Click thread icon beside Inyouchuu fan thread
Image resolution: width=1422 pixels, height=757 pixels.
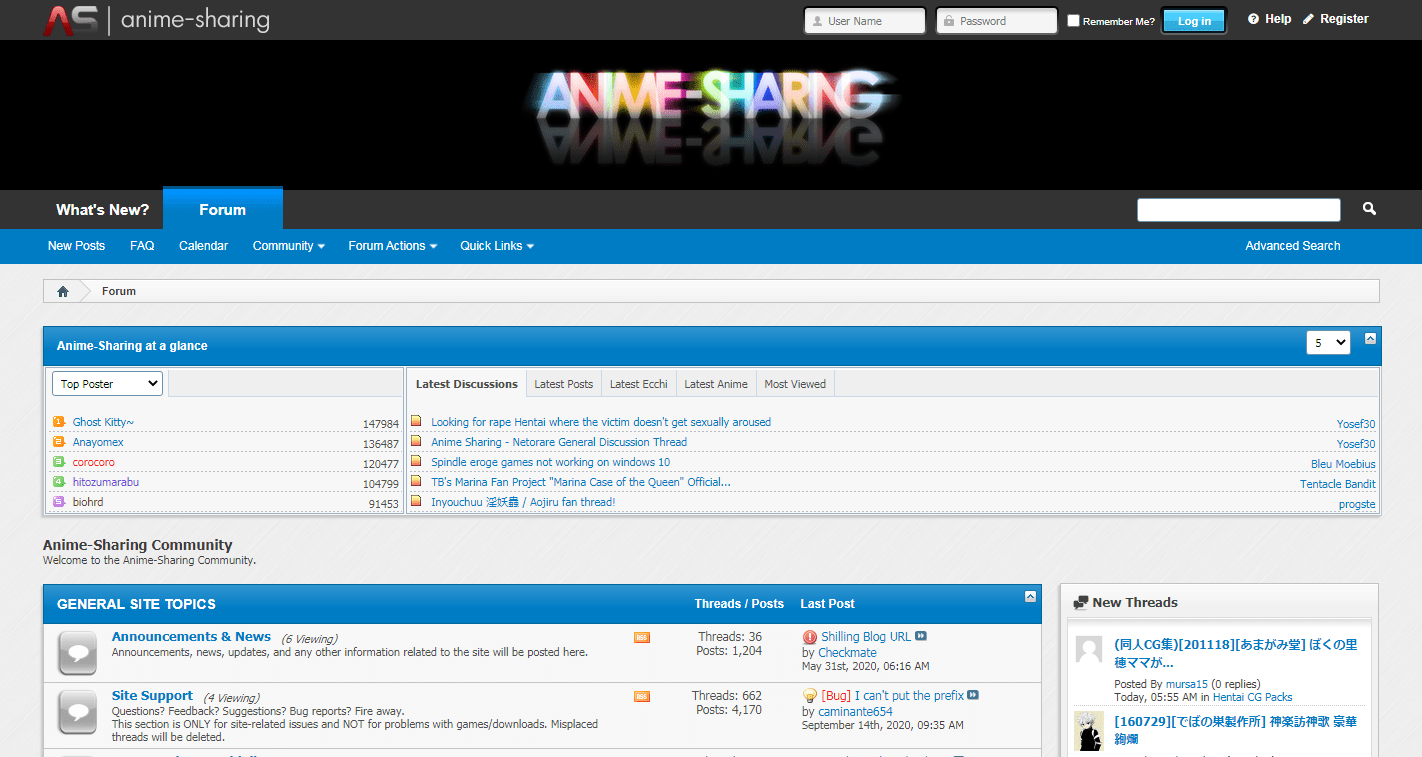pos(416,501)
